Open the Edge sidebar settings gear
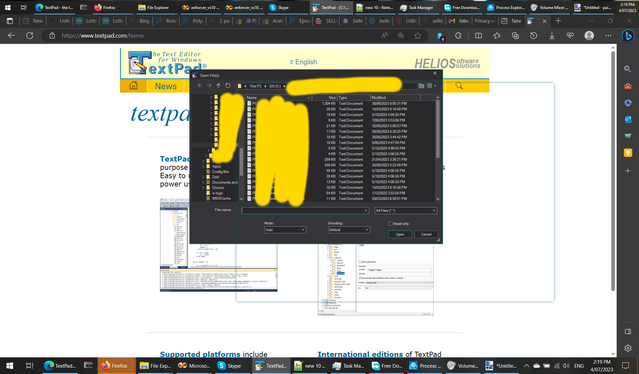Image resolution: width=639 pixels, height=374 pixels. coord(628,348)
